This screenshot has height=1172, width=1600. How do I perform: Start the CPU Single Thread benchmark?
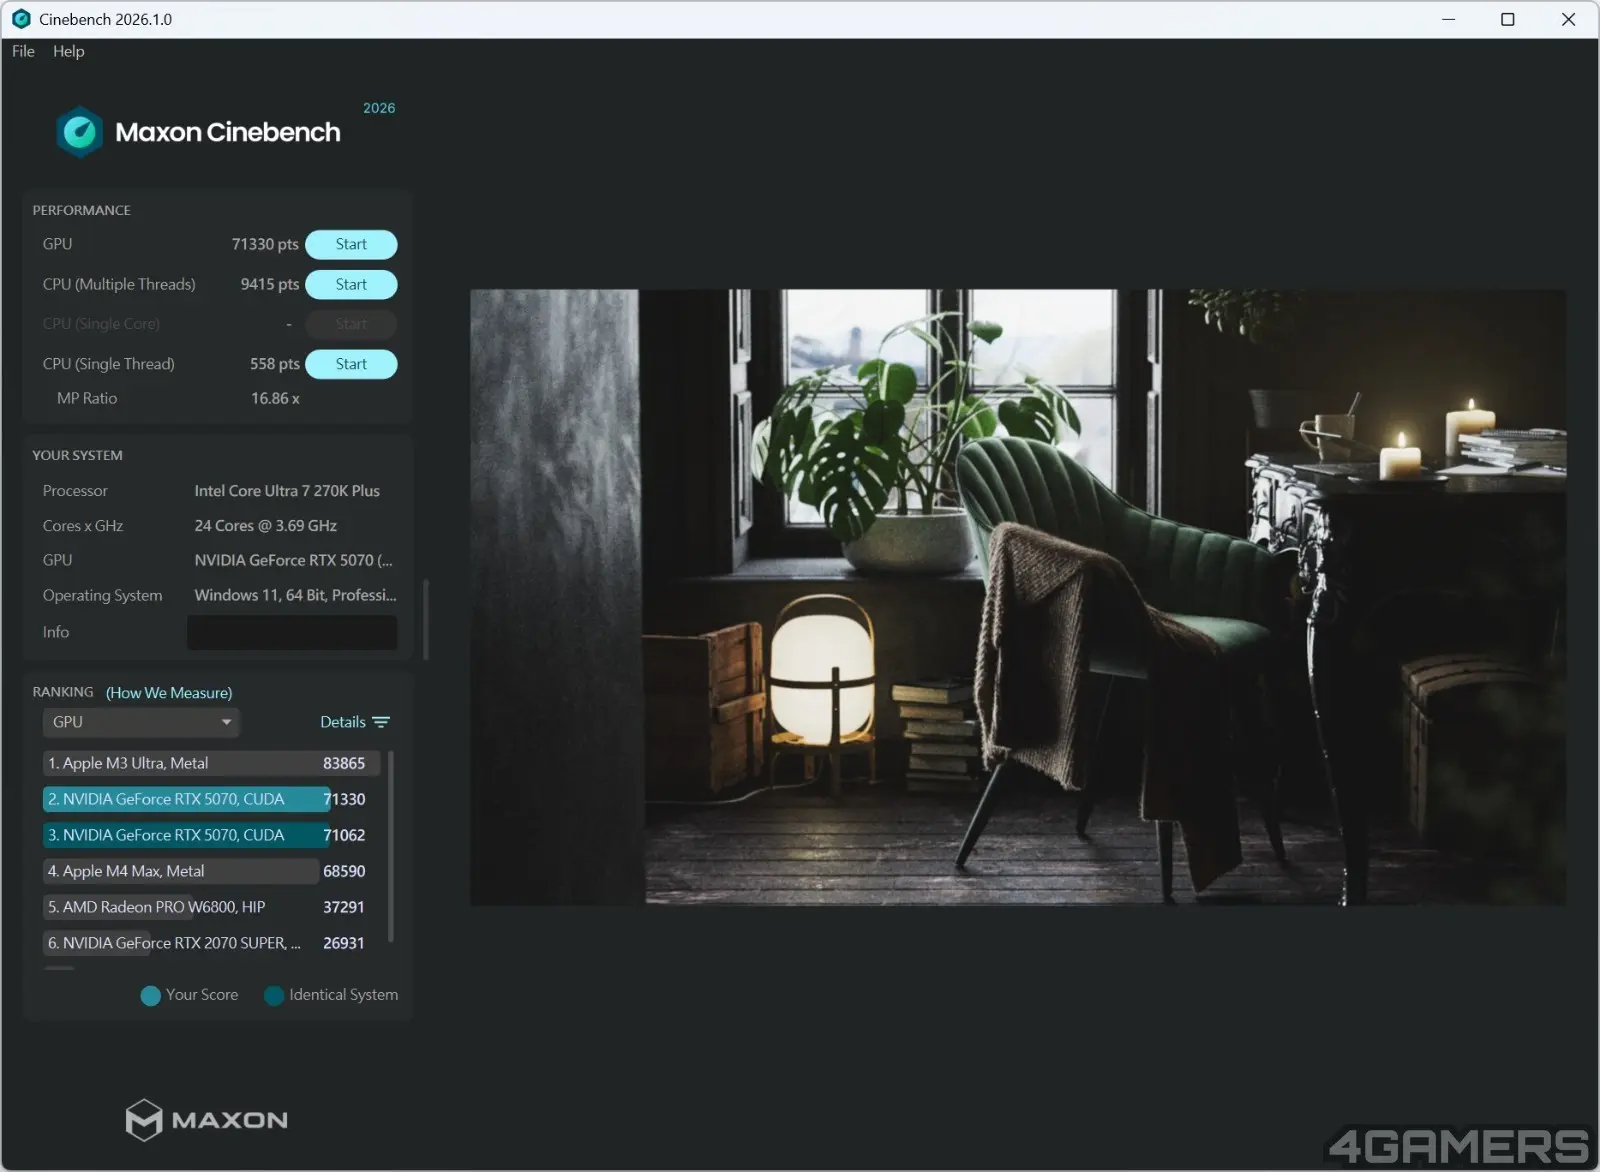[x=351, y=364]
